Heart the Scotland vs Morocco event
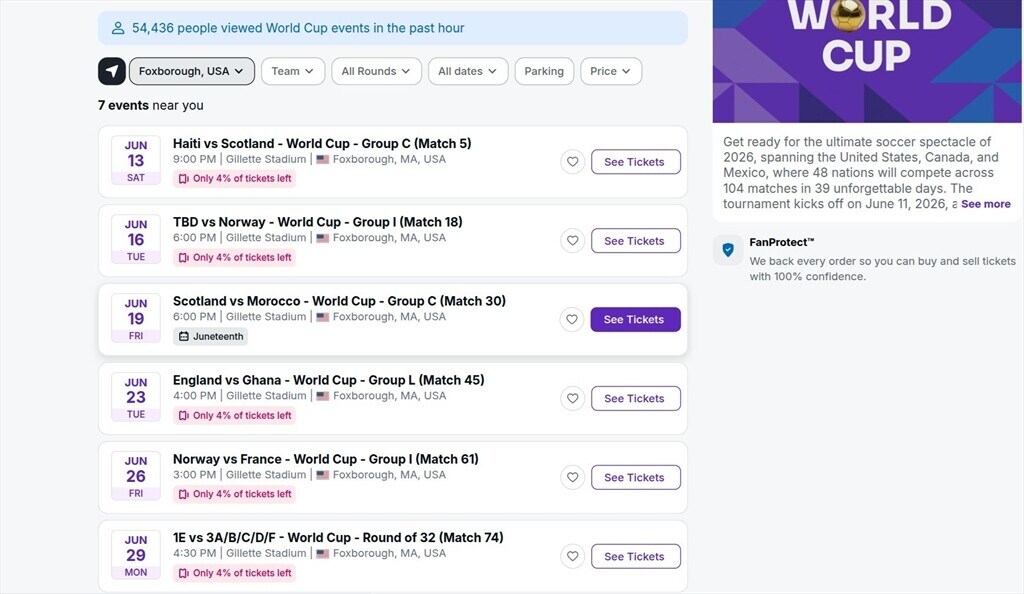Image resolution: width=1024 pixels, height=594 pixels. 572,320
